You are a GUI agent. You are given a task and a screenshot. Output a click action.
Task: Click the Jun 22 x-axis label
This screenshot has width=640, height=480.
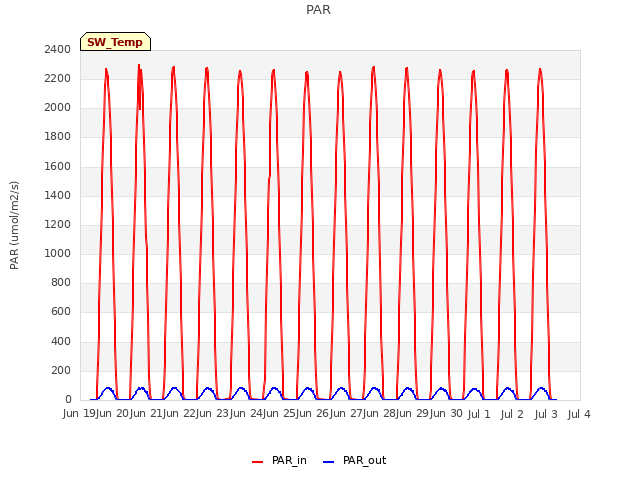click(x=180, y=414)
